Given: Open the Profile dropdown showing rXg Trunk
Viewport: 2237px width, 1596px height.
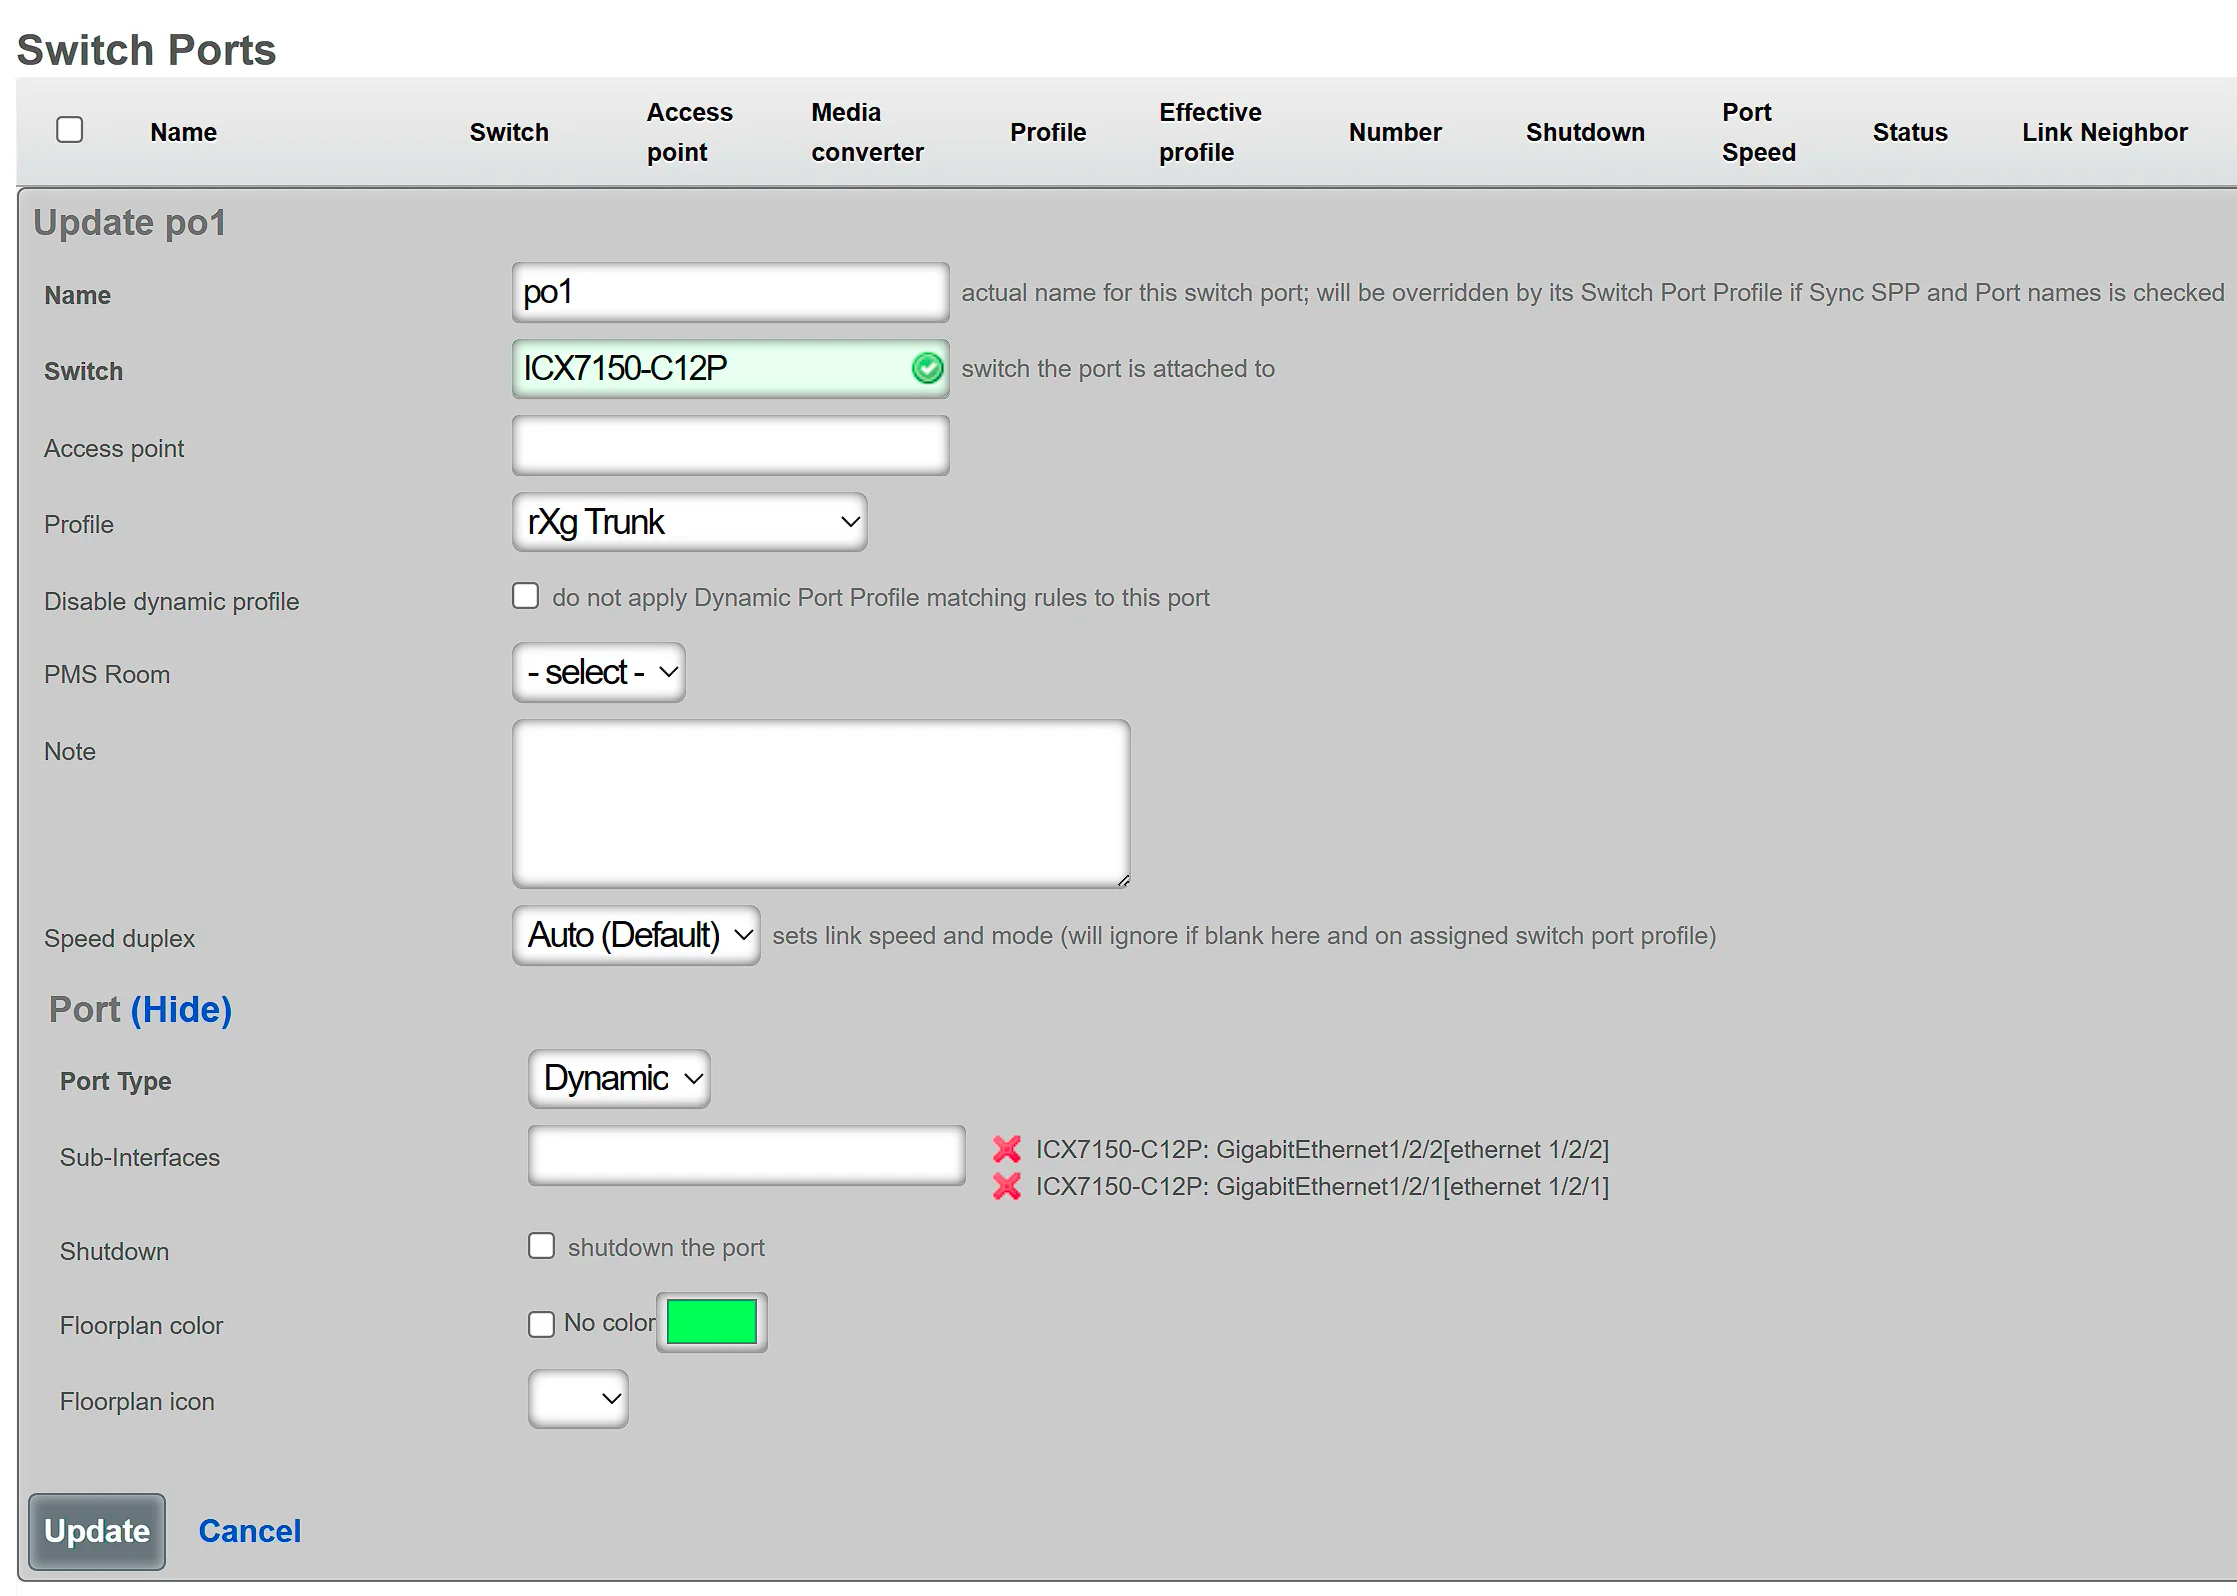Looking at the screenshot, I should [688, 521].
